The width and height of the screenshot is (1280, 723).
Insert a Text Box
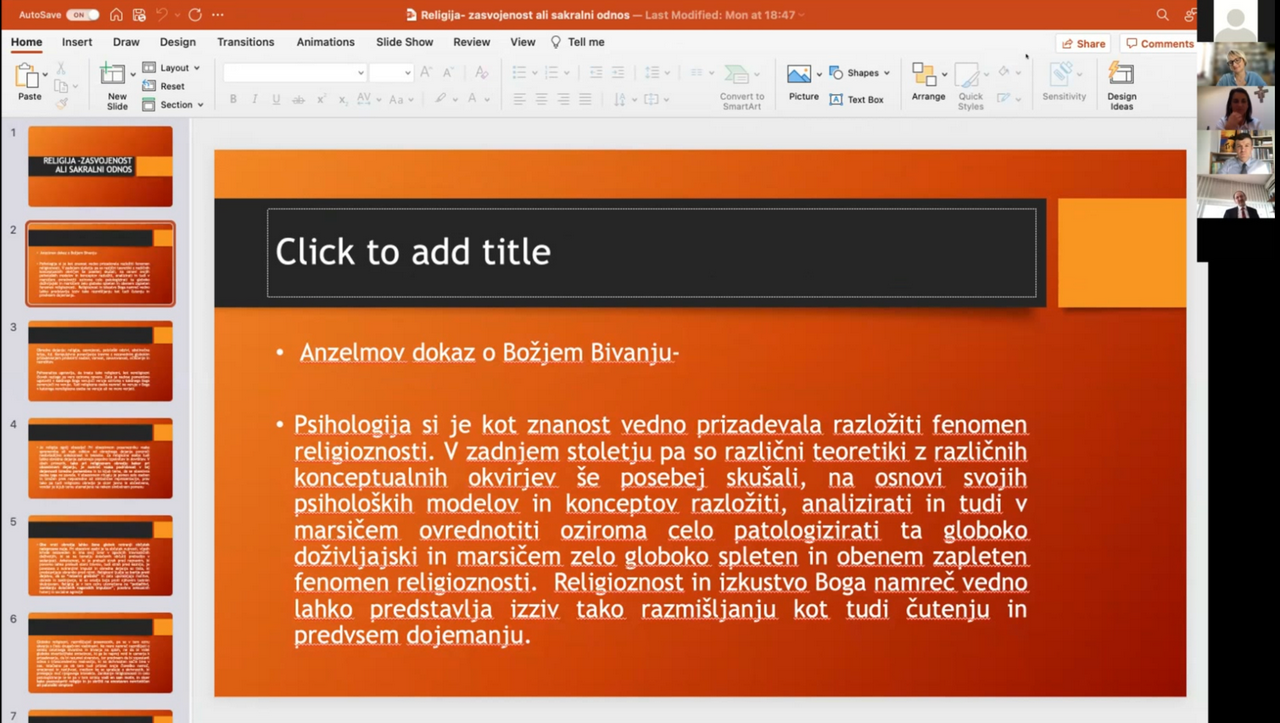(x=857, y=100)
